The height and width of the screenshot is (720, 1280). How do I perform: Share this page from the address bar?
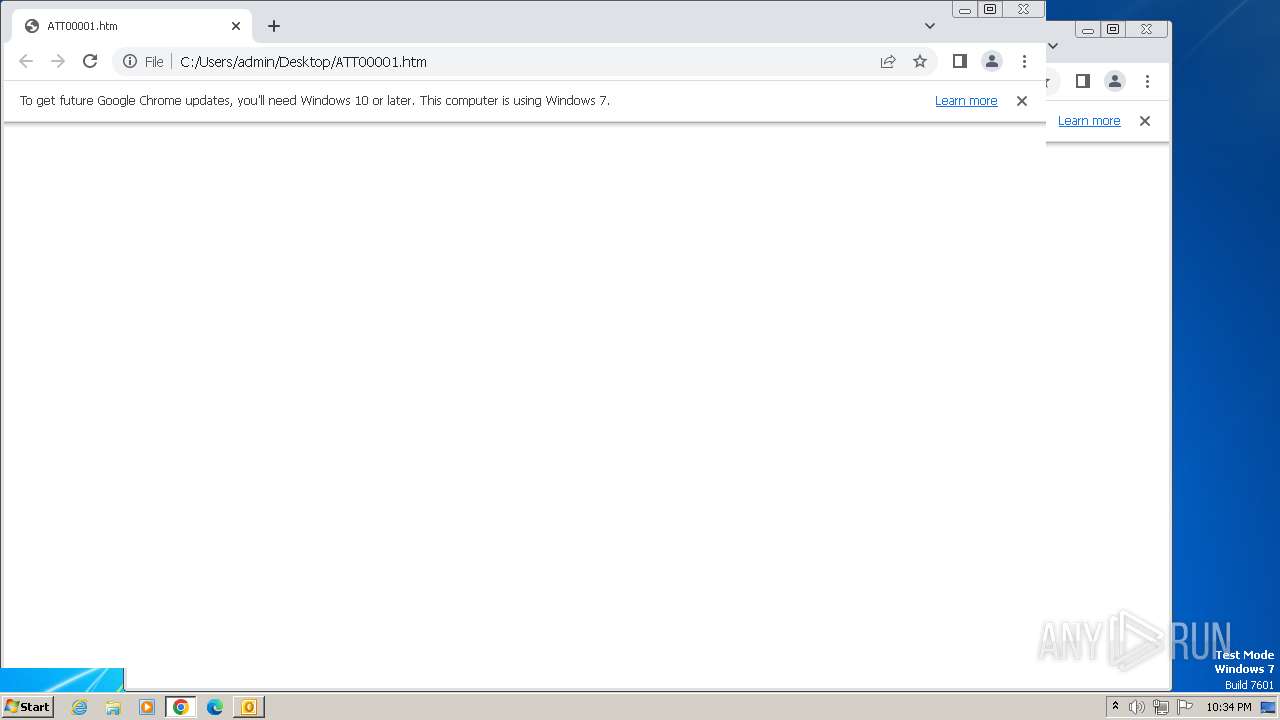(888, 61)
